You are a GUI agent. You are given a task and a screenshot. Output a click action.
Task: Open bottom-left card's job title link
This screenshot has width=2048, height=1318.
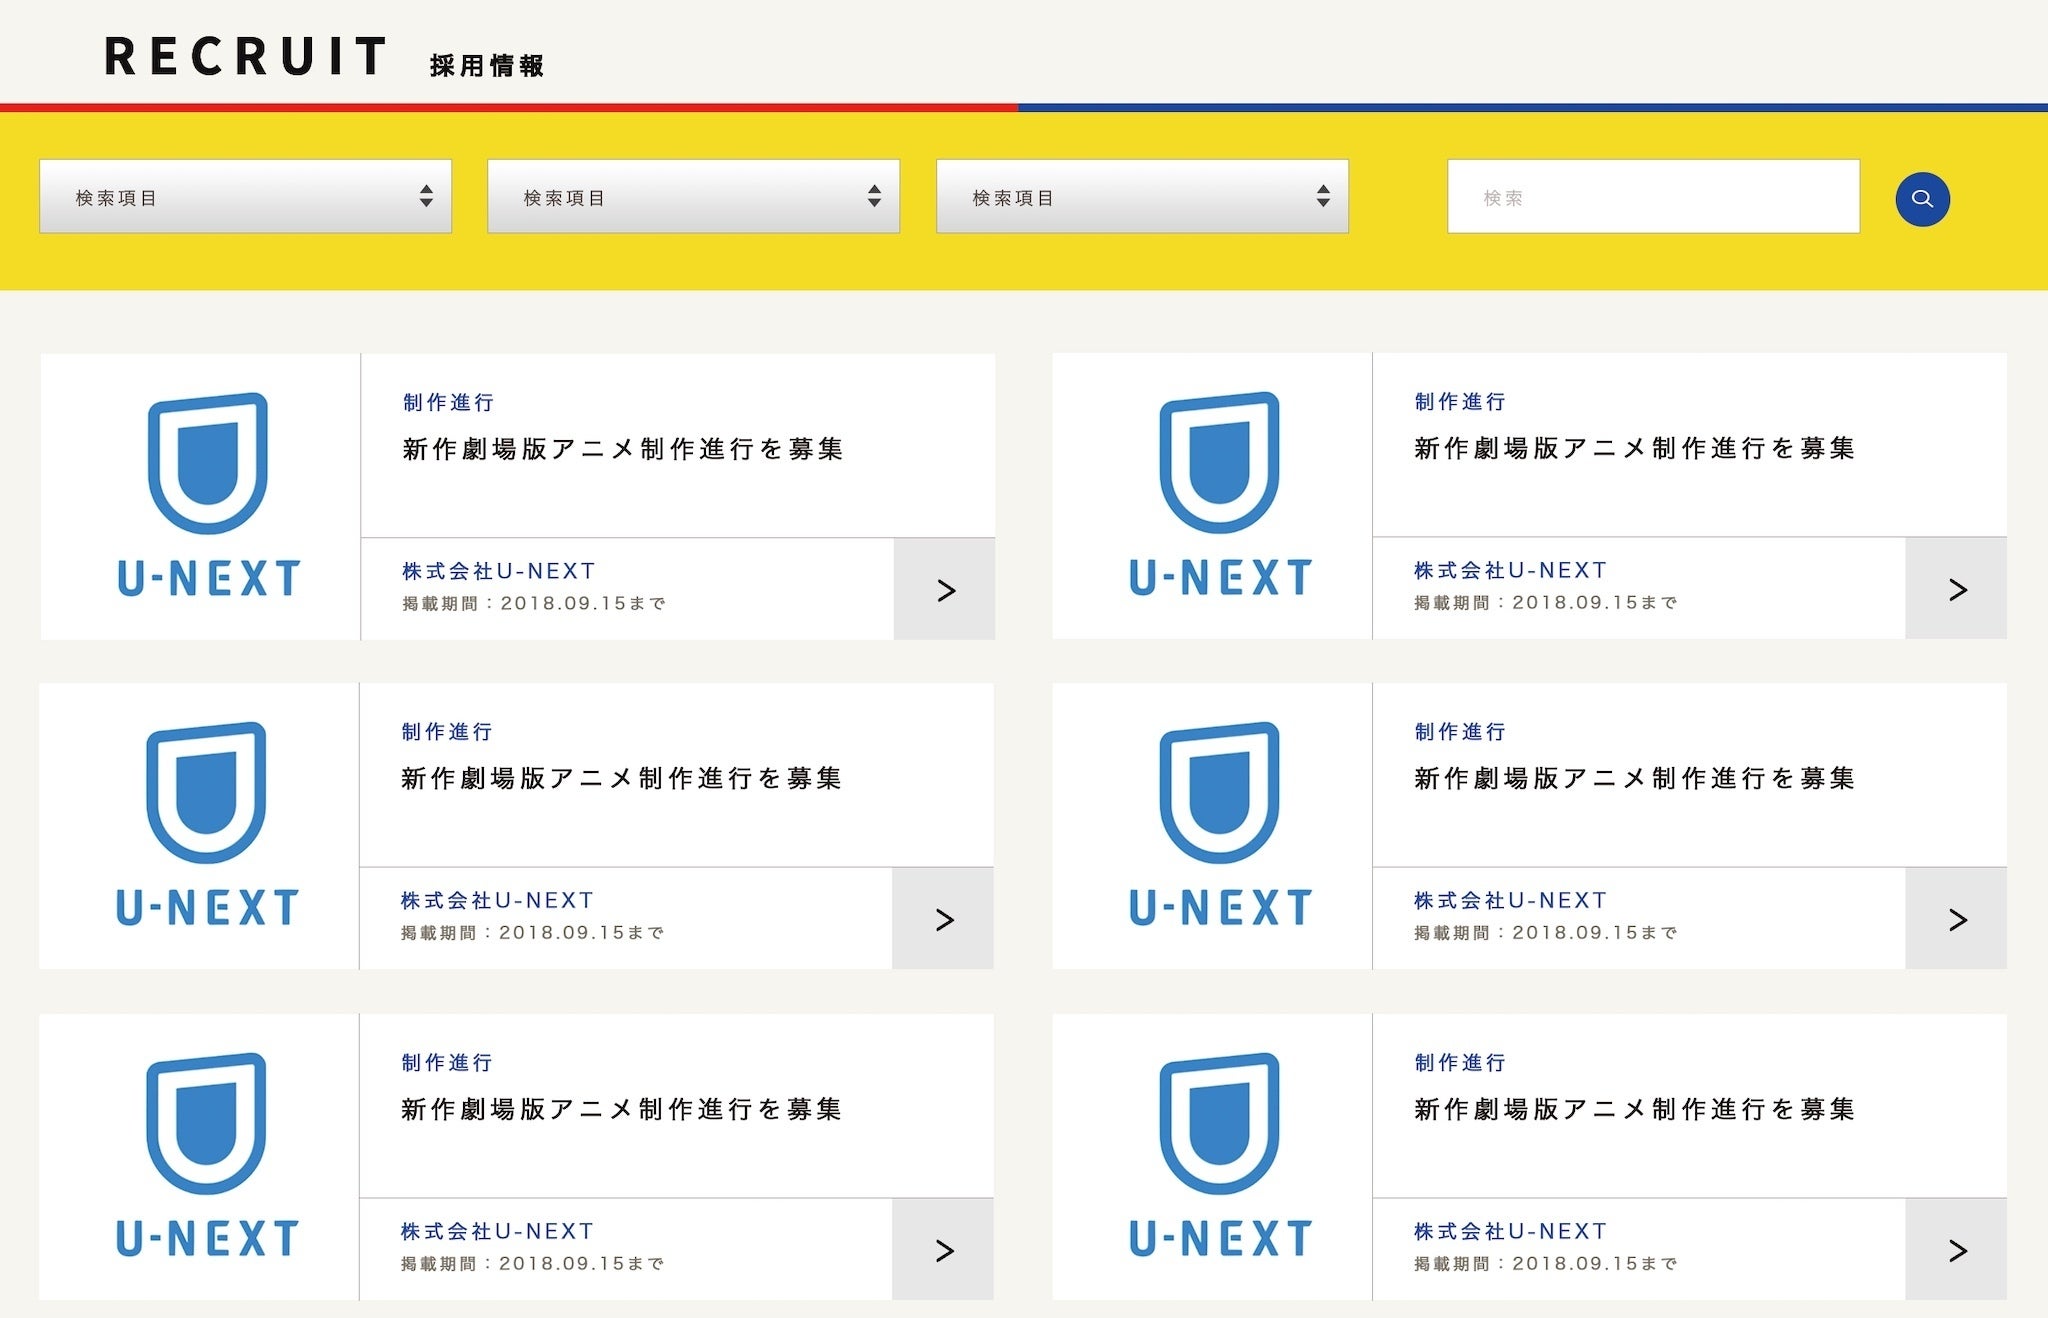pos(621,1109)
